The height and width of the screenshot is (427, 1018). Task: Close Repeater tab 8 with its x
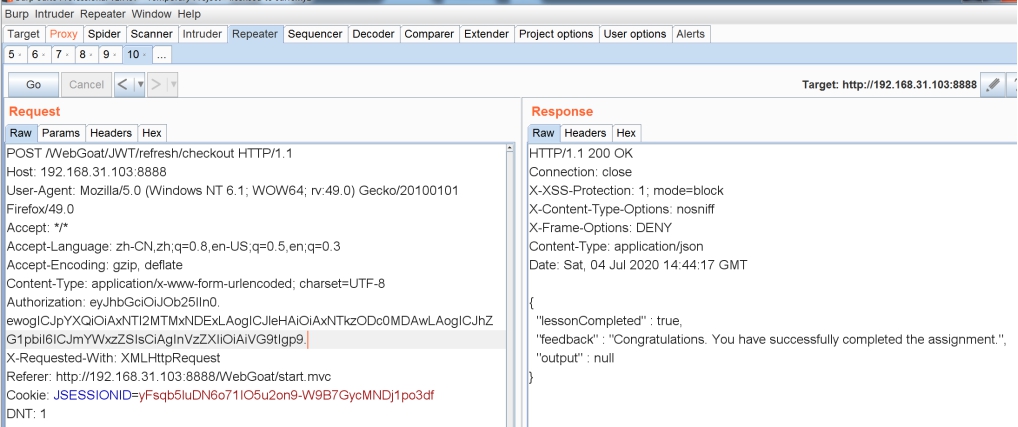(x=91, y=55)
